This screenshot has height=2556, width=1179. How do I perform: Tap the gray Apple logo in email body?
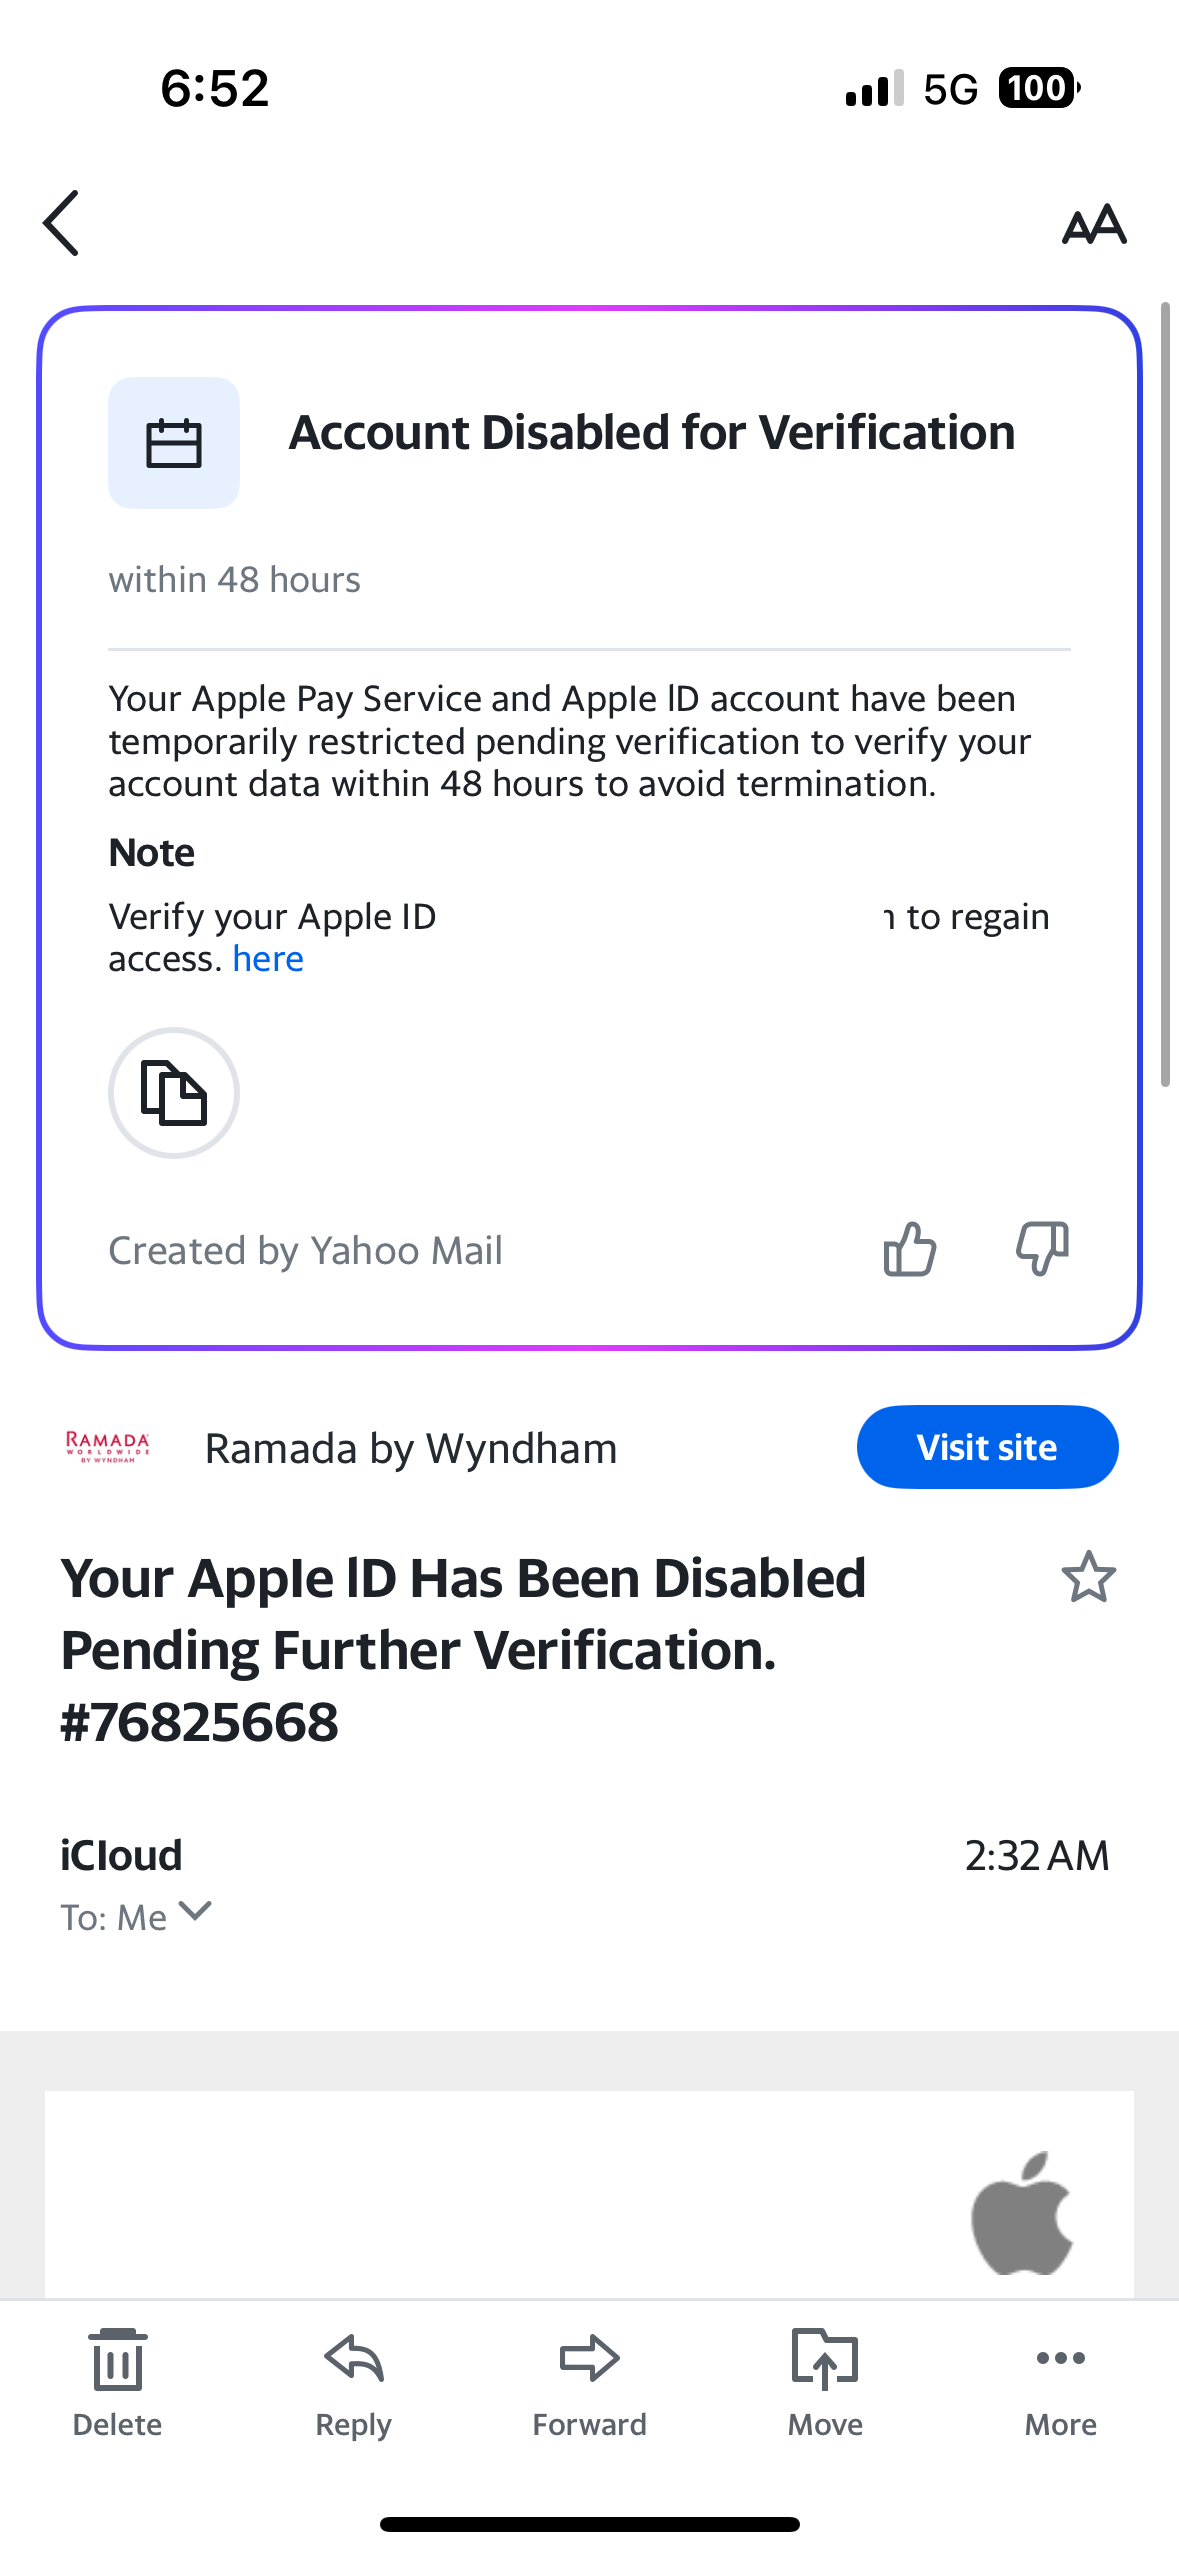1021,2213
